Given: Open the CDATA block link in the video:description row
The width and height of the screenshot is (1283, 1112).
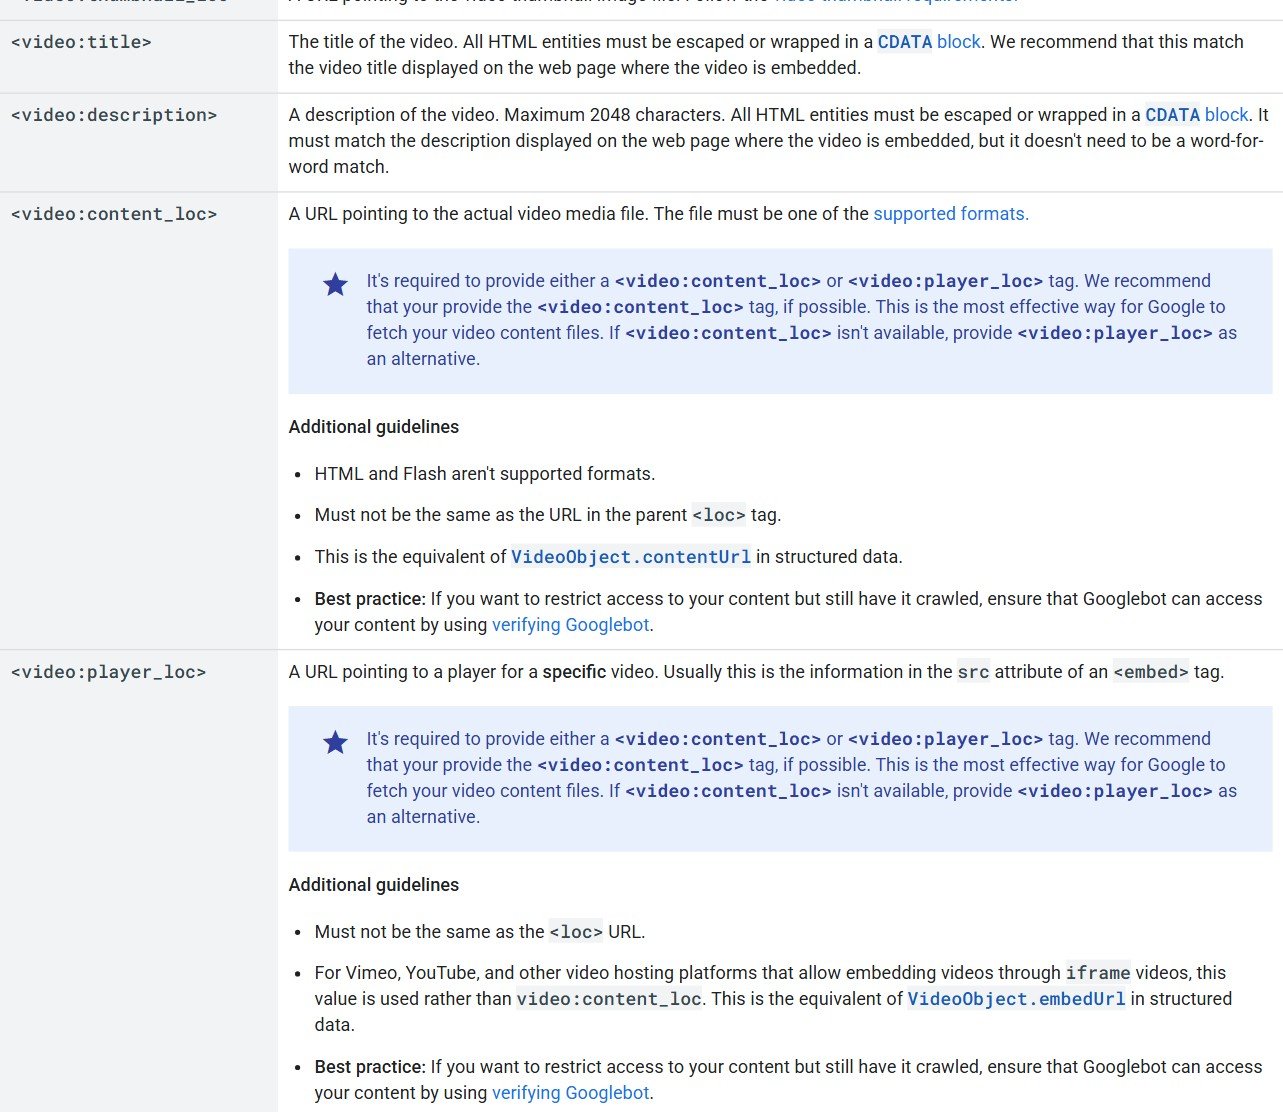Looking at the screenshot, I should coord(1197,115).
